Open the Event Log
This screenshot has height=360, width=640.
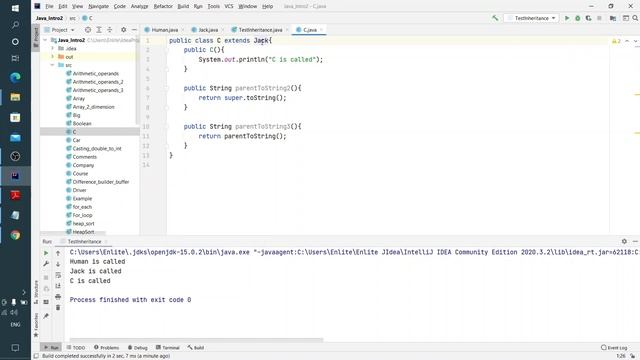[x=614, y=347]
